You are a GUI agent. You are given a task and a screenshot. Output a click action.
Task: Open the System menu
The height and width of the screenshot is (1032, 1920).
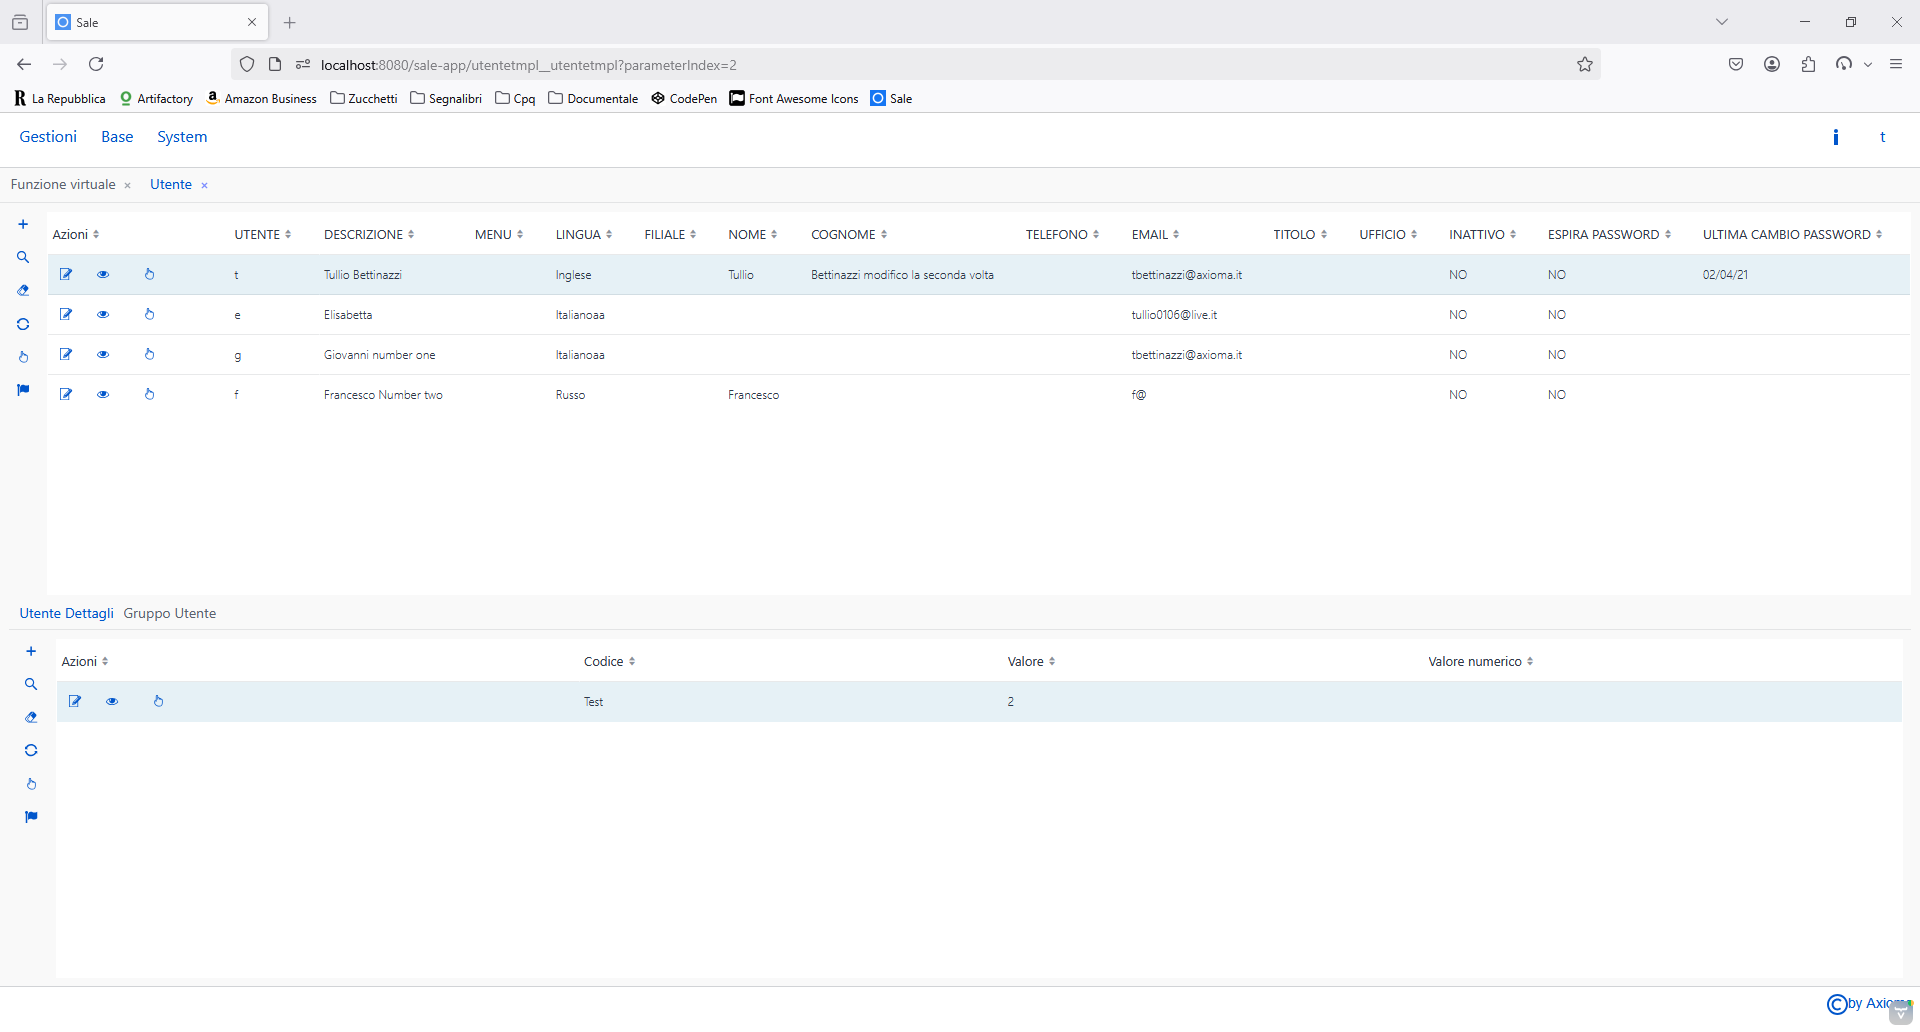point(182,137)
